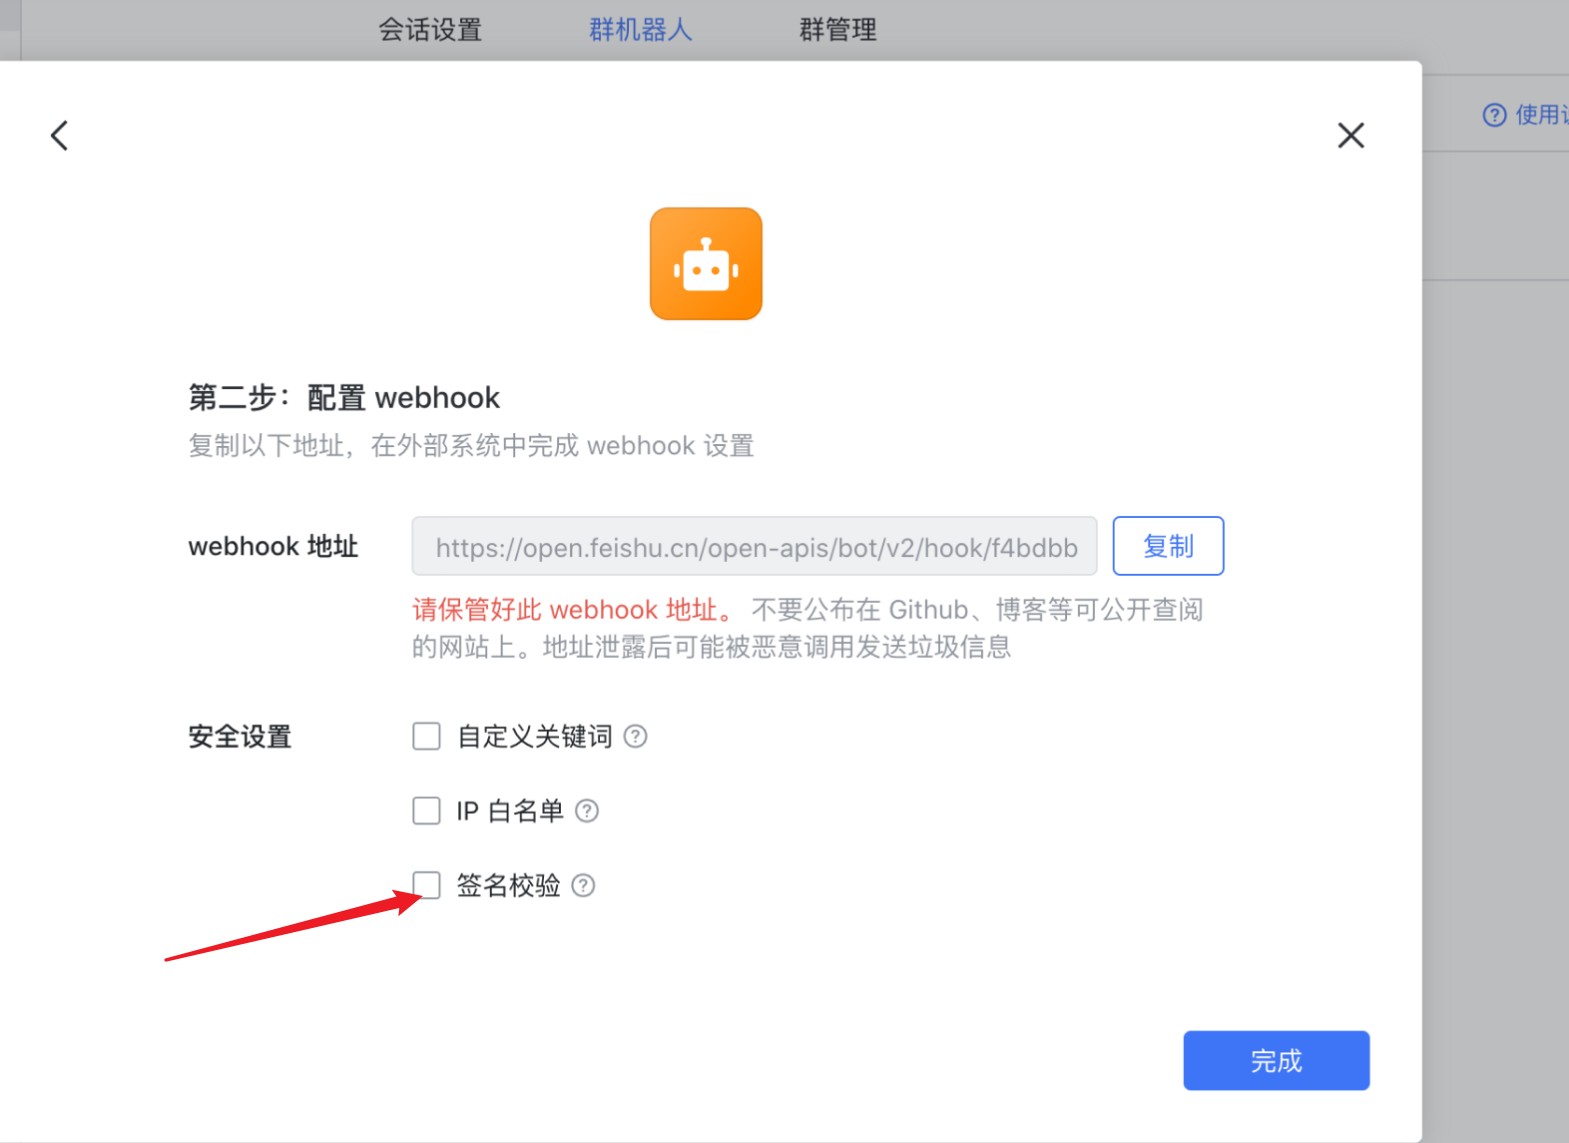Switch to the 会话设置 tab
Viewport: 1569px width, 1143px height.
click(430, 30)
